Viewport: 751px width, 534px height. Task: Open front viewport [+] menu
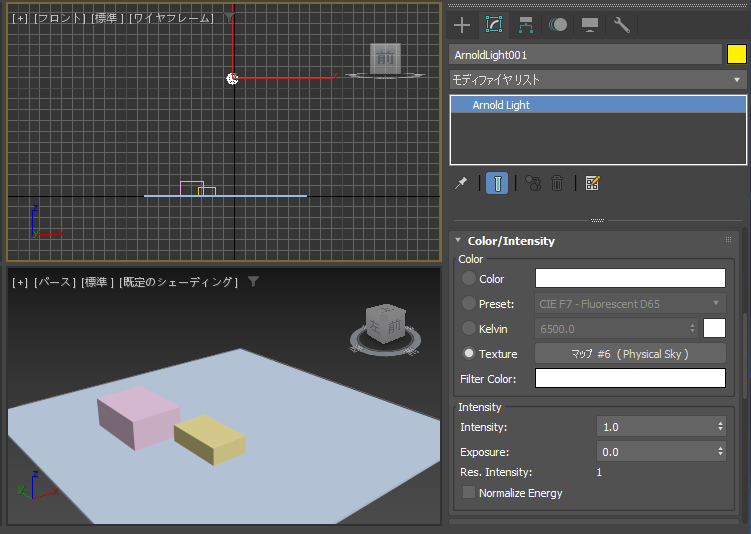click(20, 18)
